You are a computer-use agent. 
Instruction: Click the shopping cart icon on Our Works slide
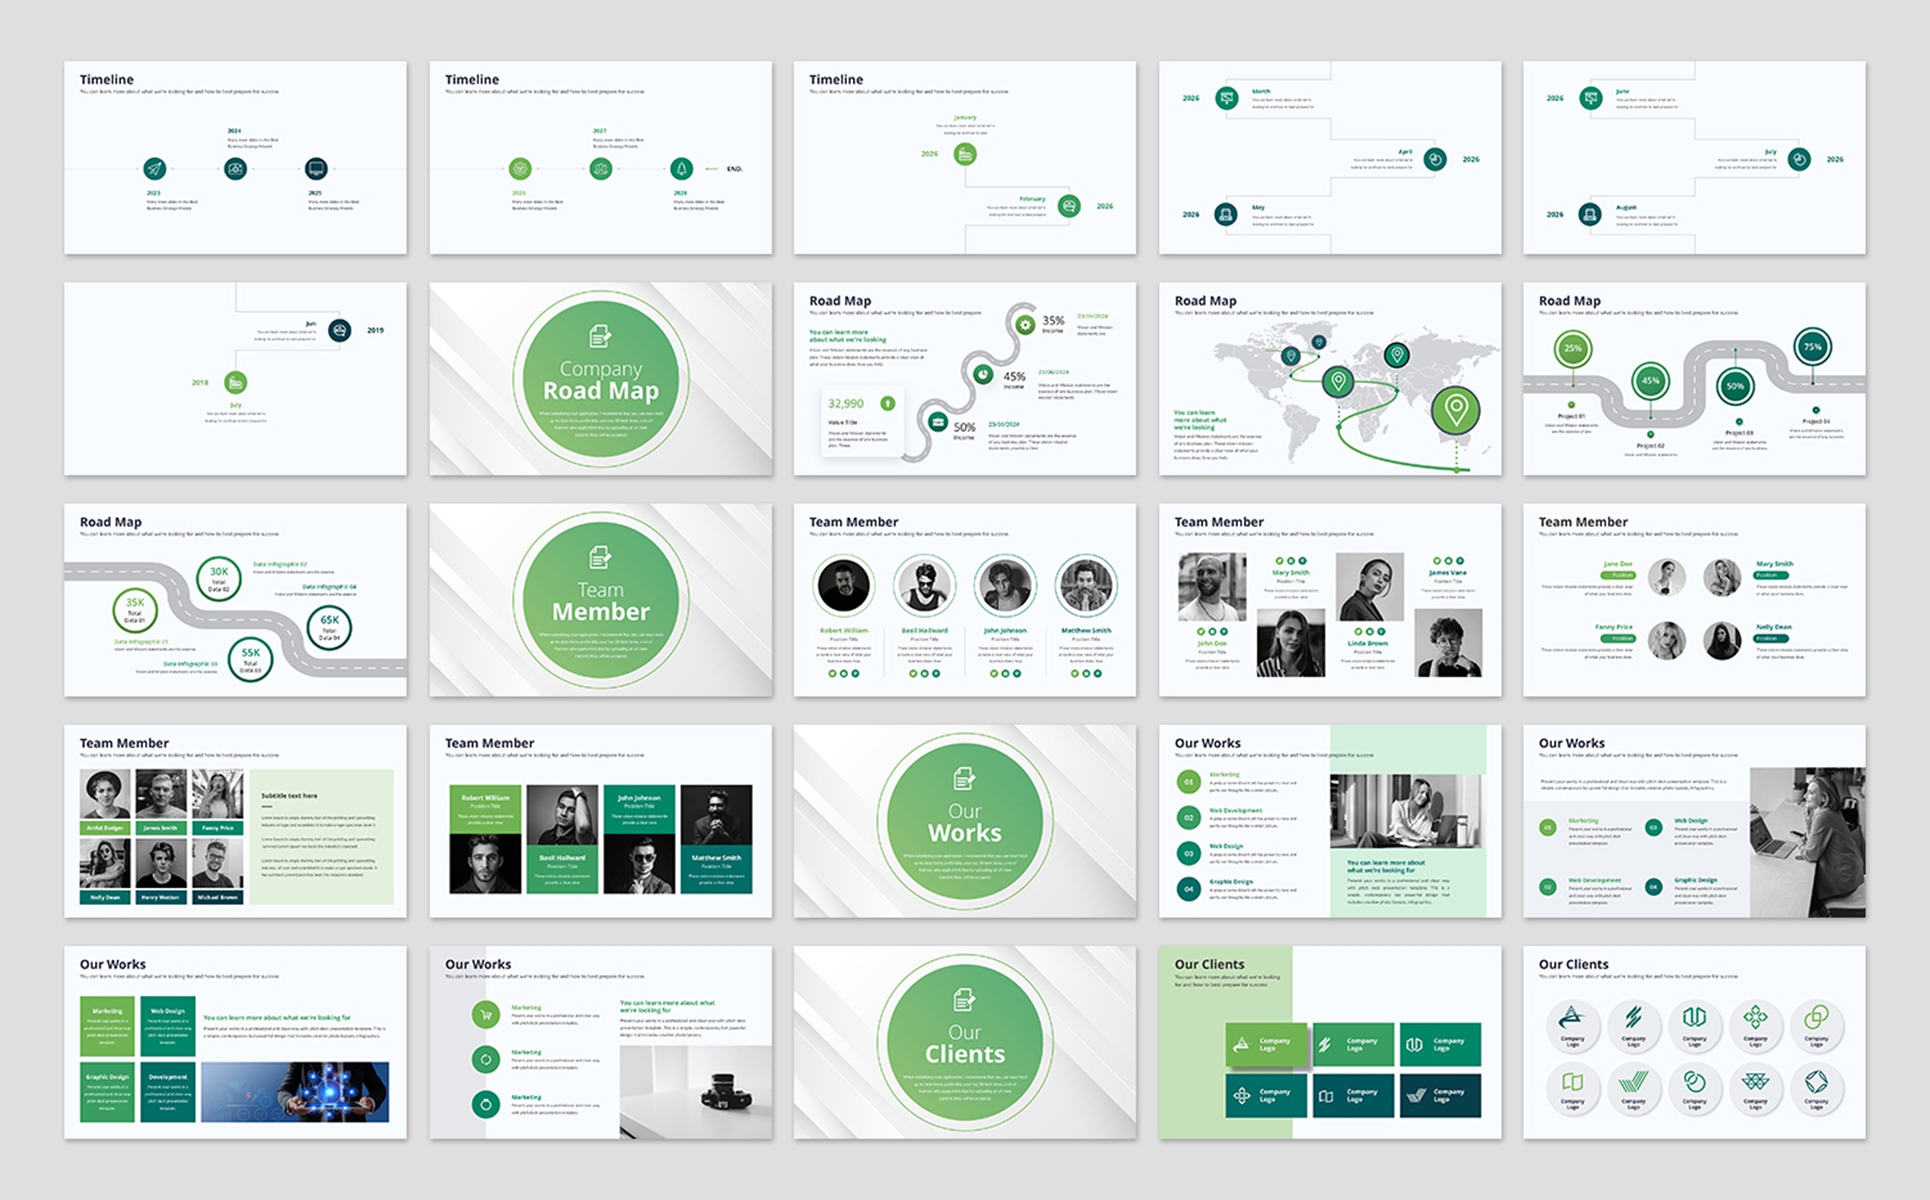(x=486, y=1015)
